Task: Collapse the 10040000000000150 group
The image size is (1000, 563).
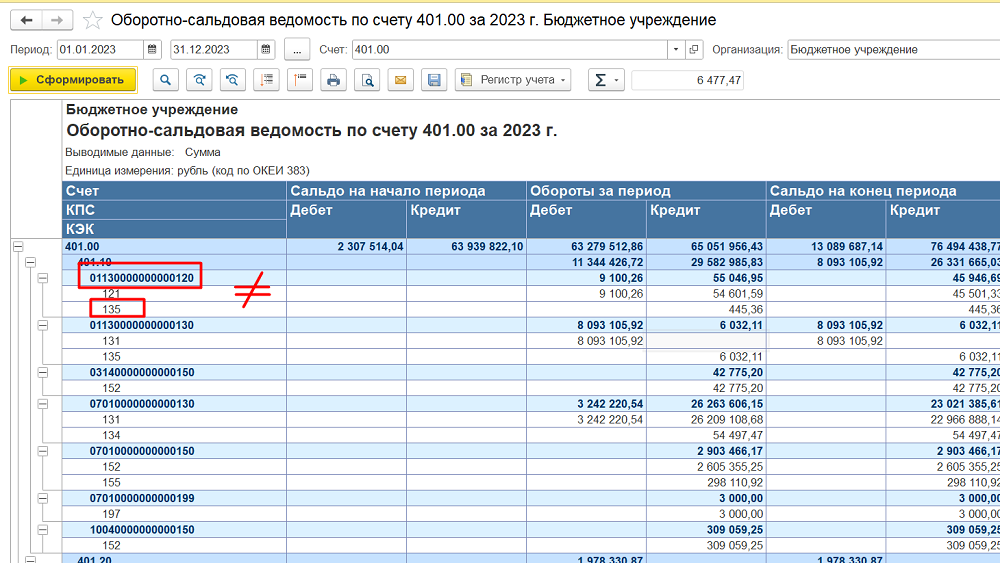Action: tap(43, 529)
